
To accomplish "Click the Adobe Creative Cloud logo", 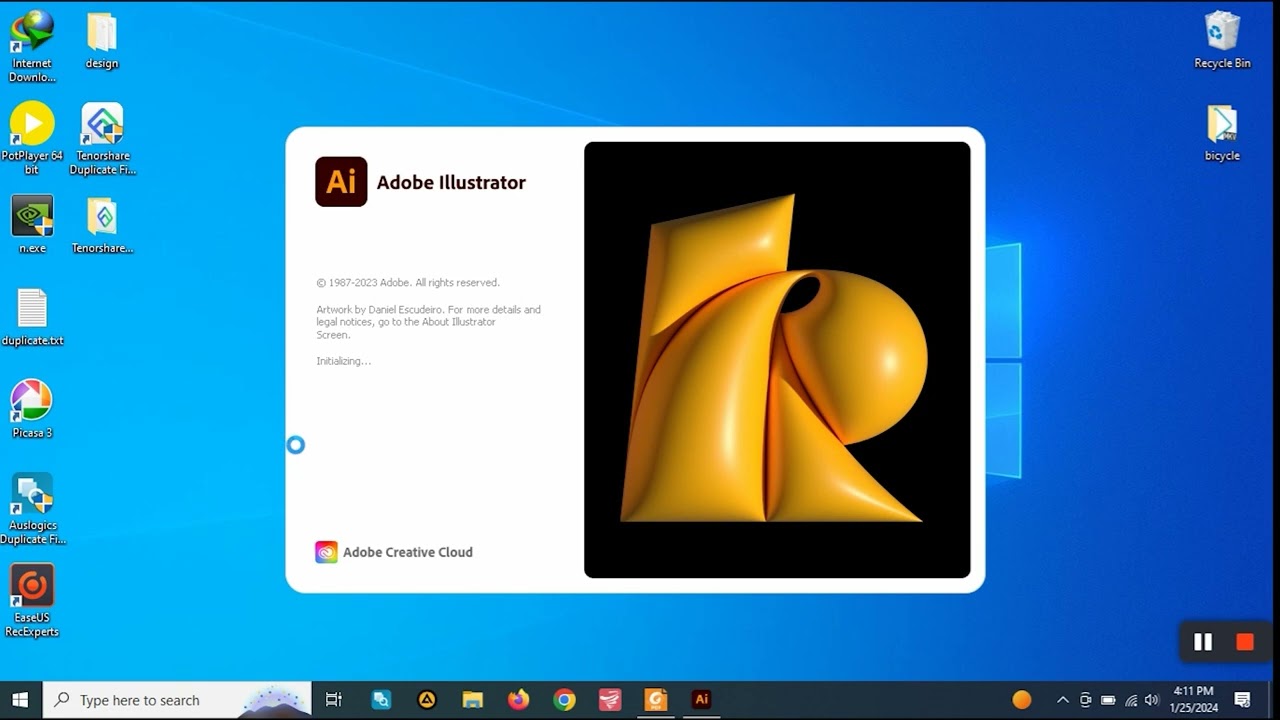I will [x=326, y=552].
